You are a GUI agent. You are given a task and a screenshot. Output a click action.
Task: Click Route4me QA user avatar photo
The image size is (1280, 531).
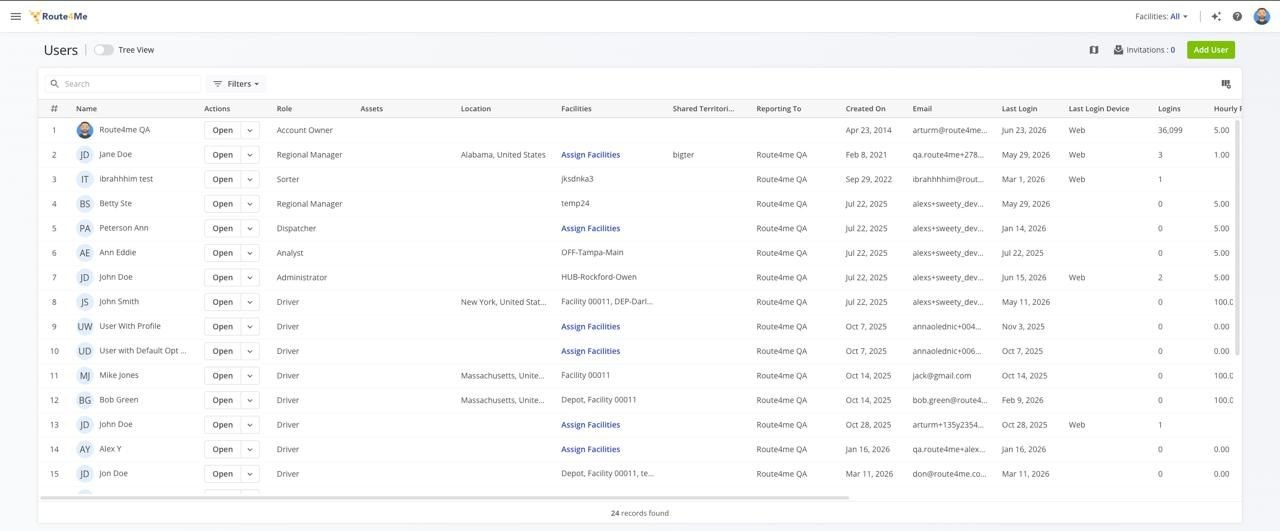[85, 130]
